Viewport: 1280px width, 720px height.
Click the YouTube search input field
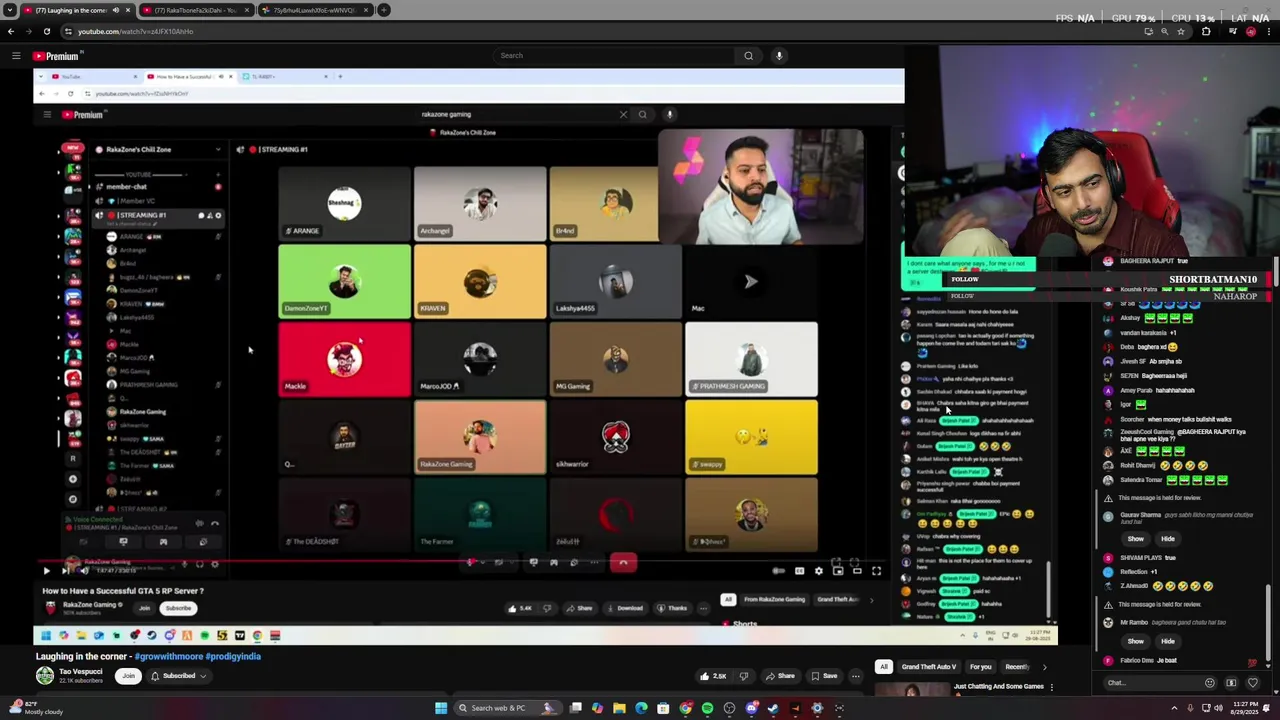pos(615,56)
